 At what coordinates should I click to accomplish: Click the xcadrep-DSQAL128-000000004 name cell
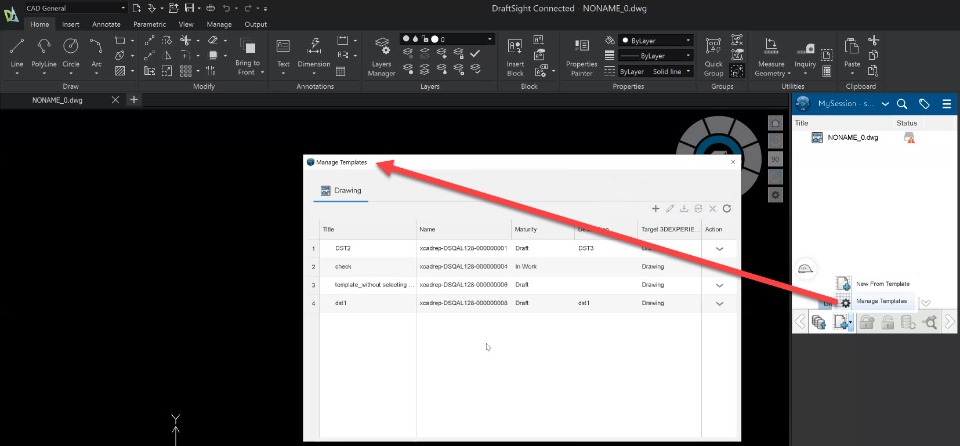463,267
